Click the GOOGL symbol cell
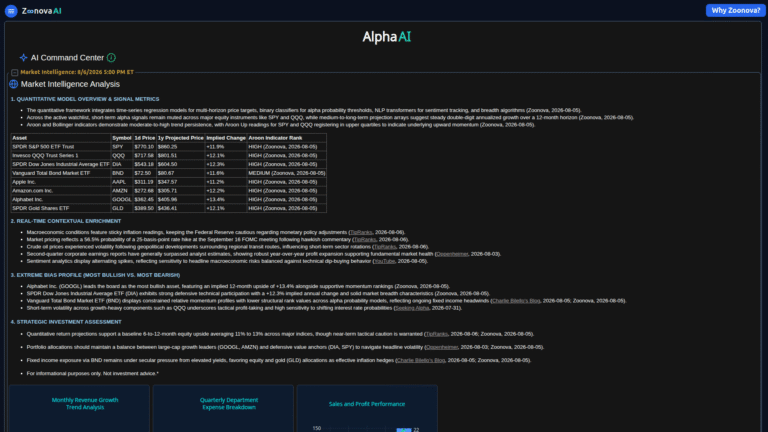This screenshot has height=432, width=768. click(x=121, y=200)
